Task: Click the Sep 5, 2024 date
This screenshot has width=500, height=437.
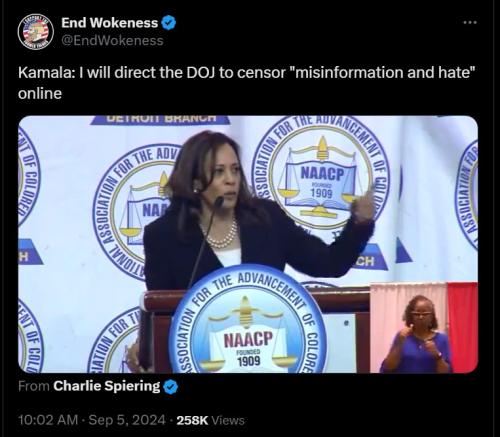Action: (x=127, y=420)
